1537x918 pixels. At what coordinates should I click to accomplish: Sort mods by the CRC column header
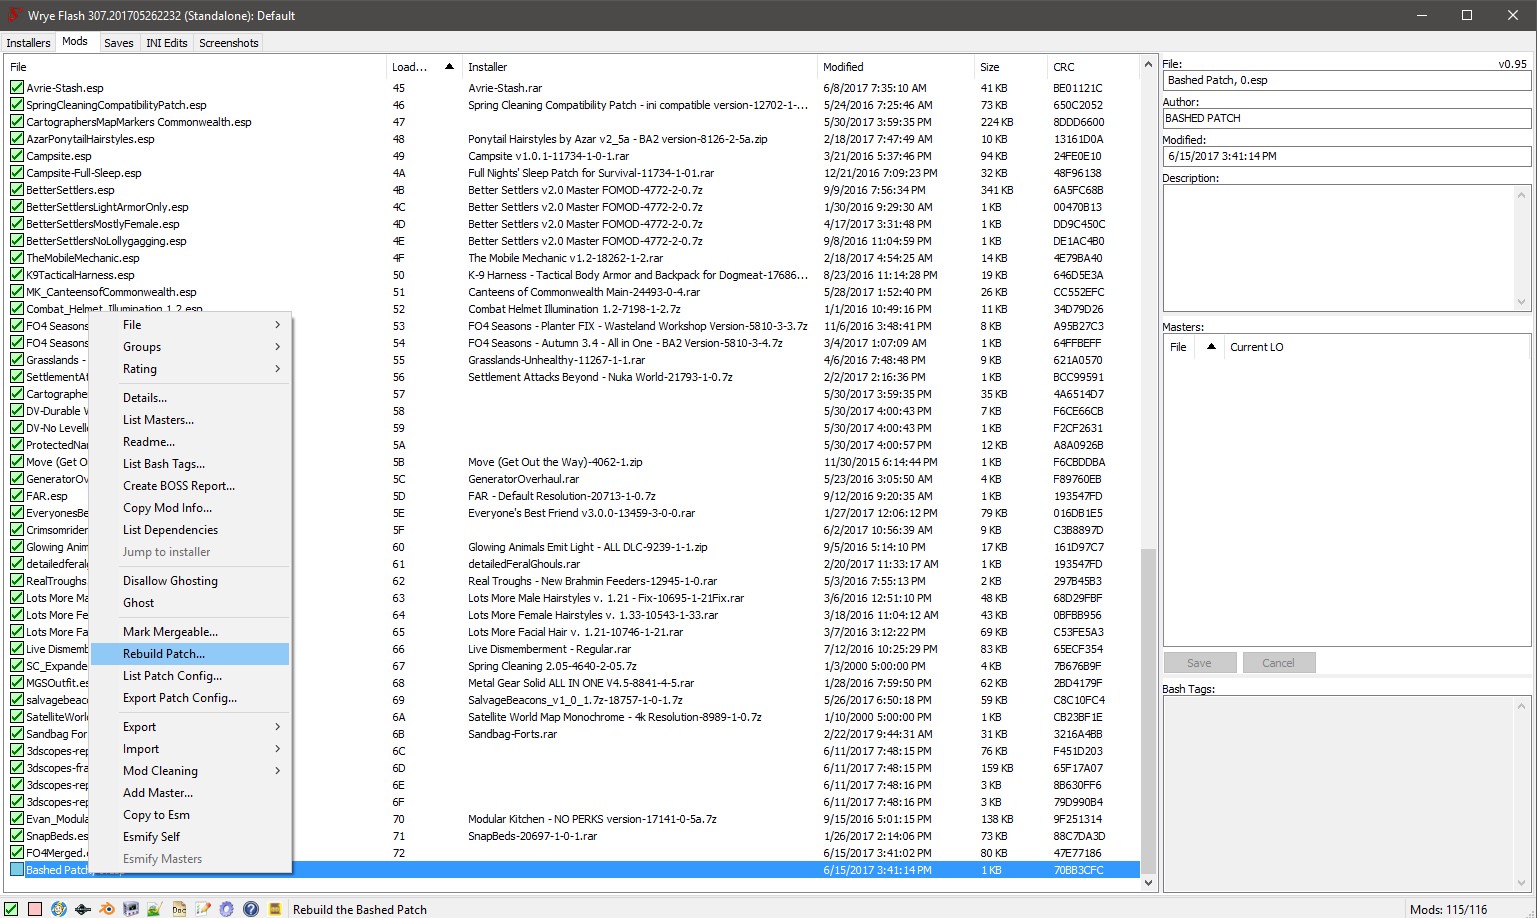pyautogui.click(x=1092, y=67)
